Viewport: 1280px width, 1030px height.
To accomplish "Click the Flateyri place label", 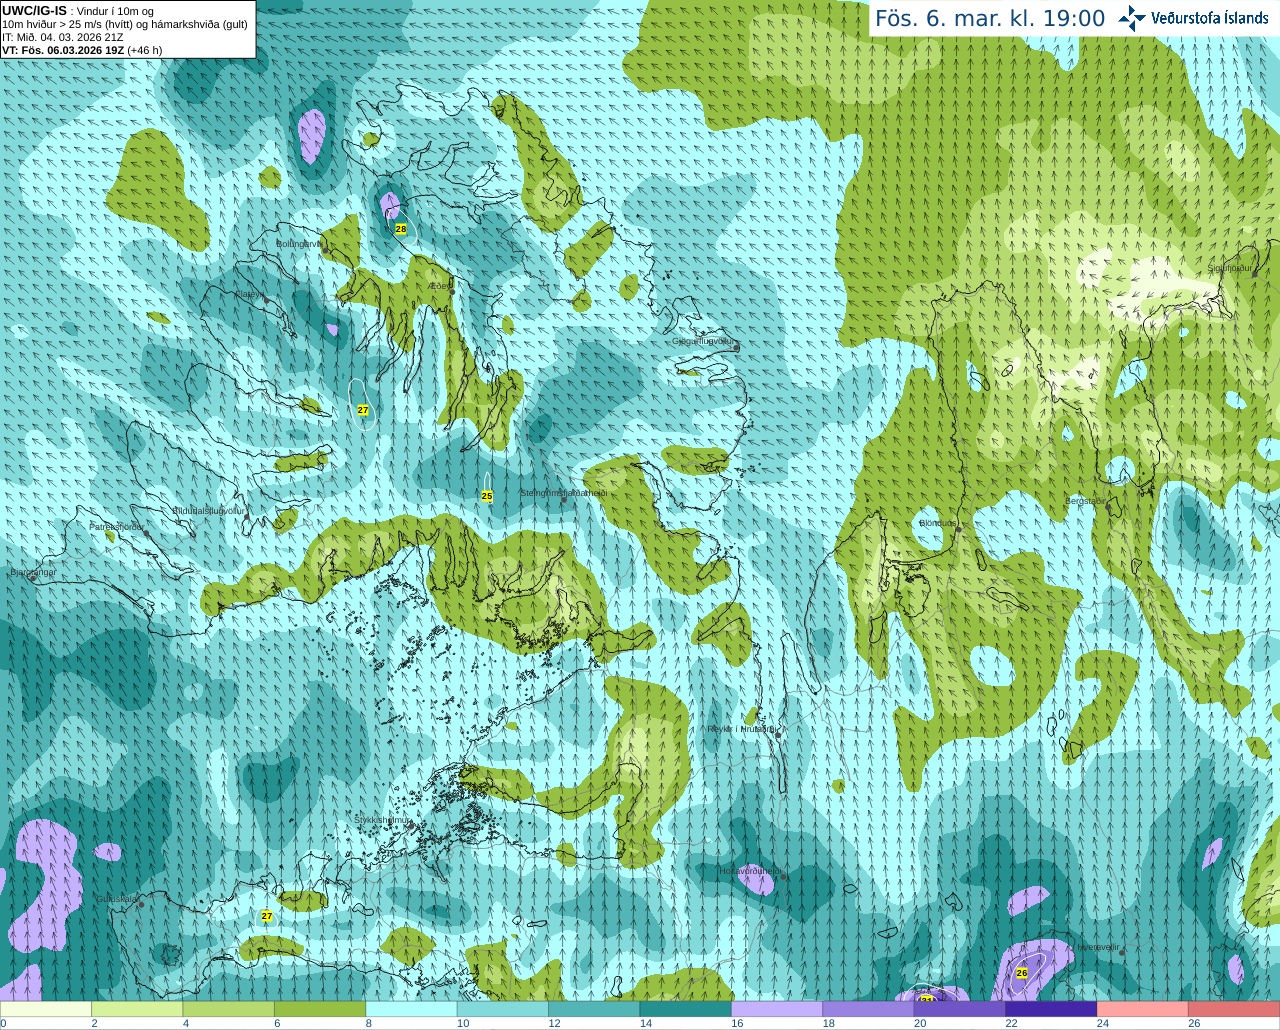I will (x=250, y=294).
